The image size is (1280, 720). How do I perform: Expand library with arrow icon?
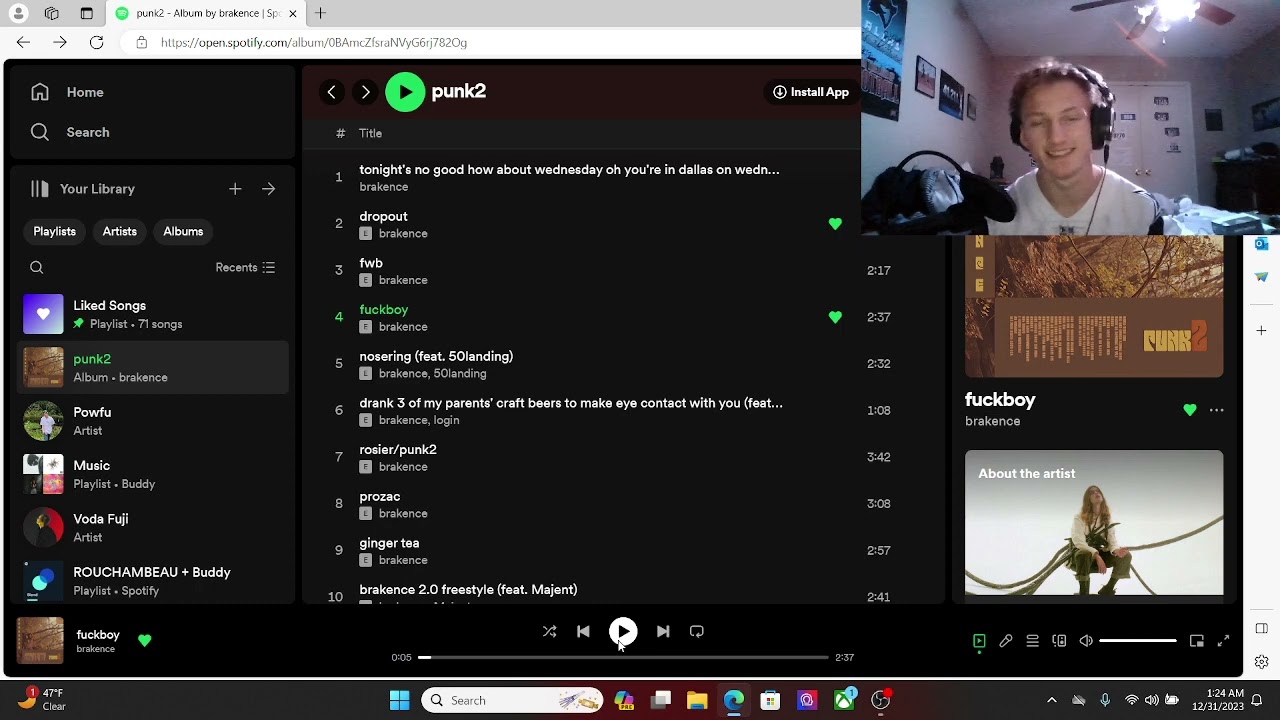tap(268, 189)
